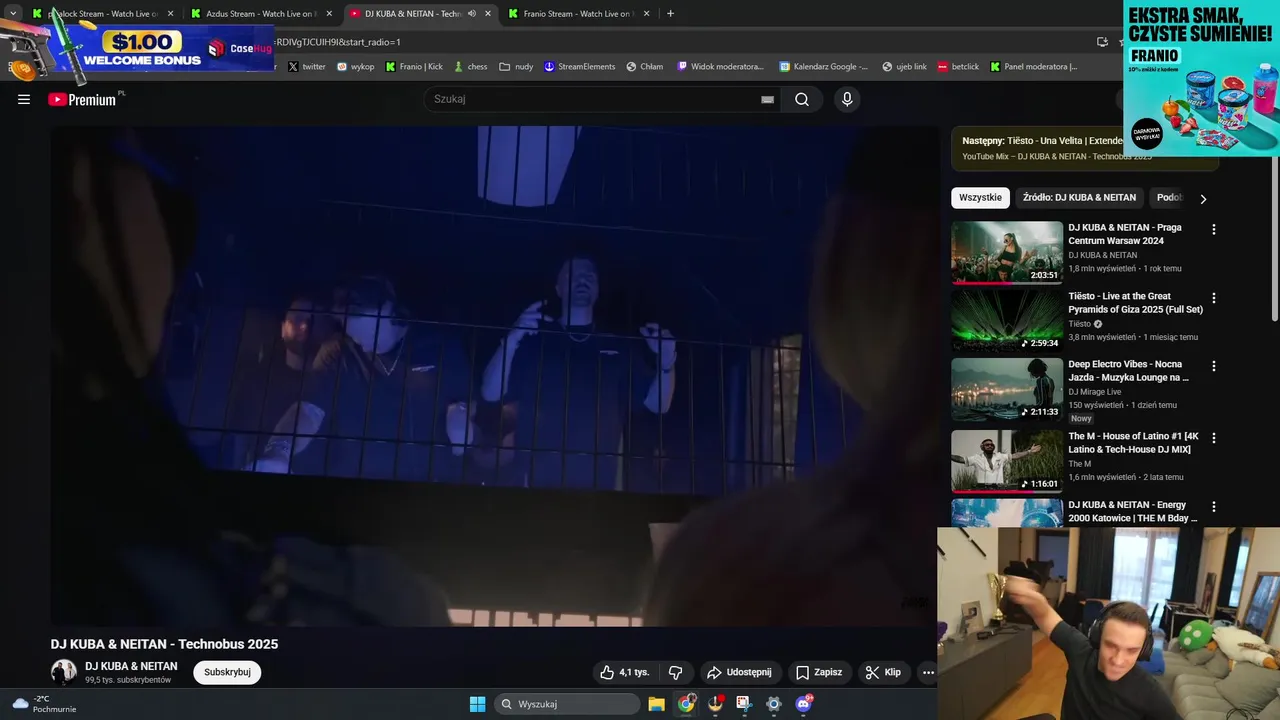Open DJ KUBA & NEITAN channel avatar

point(64,672)
